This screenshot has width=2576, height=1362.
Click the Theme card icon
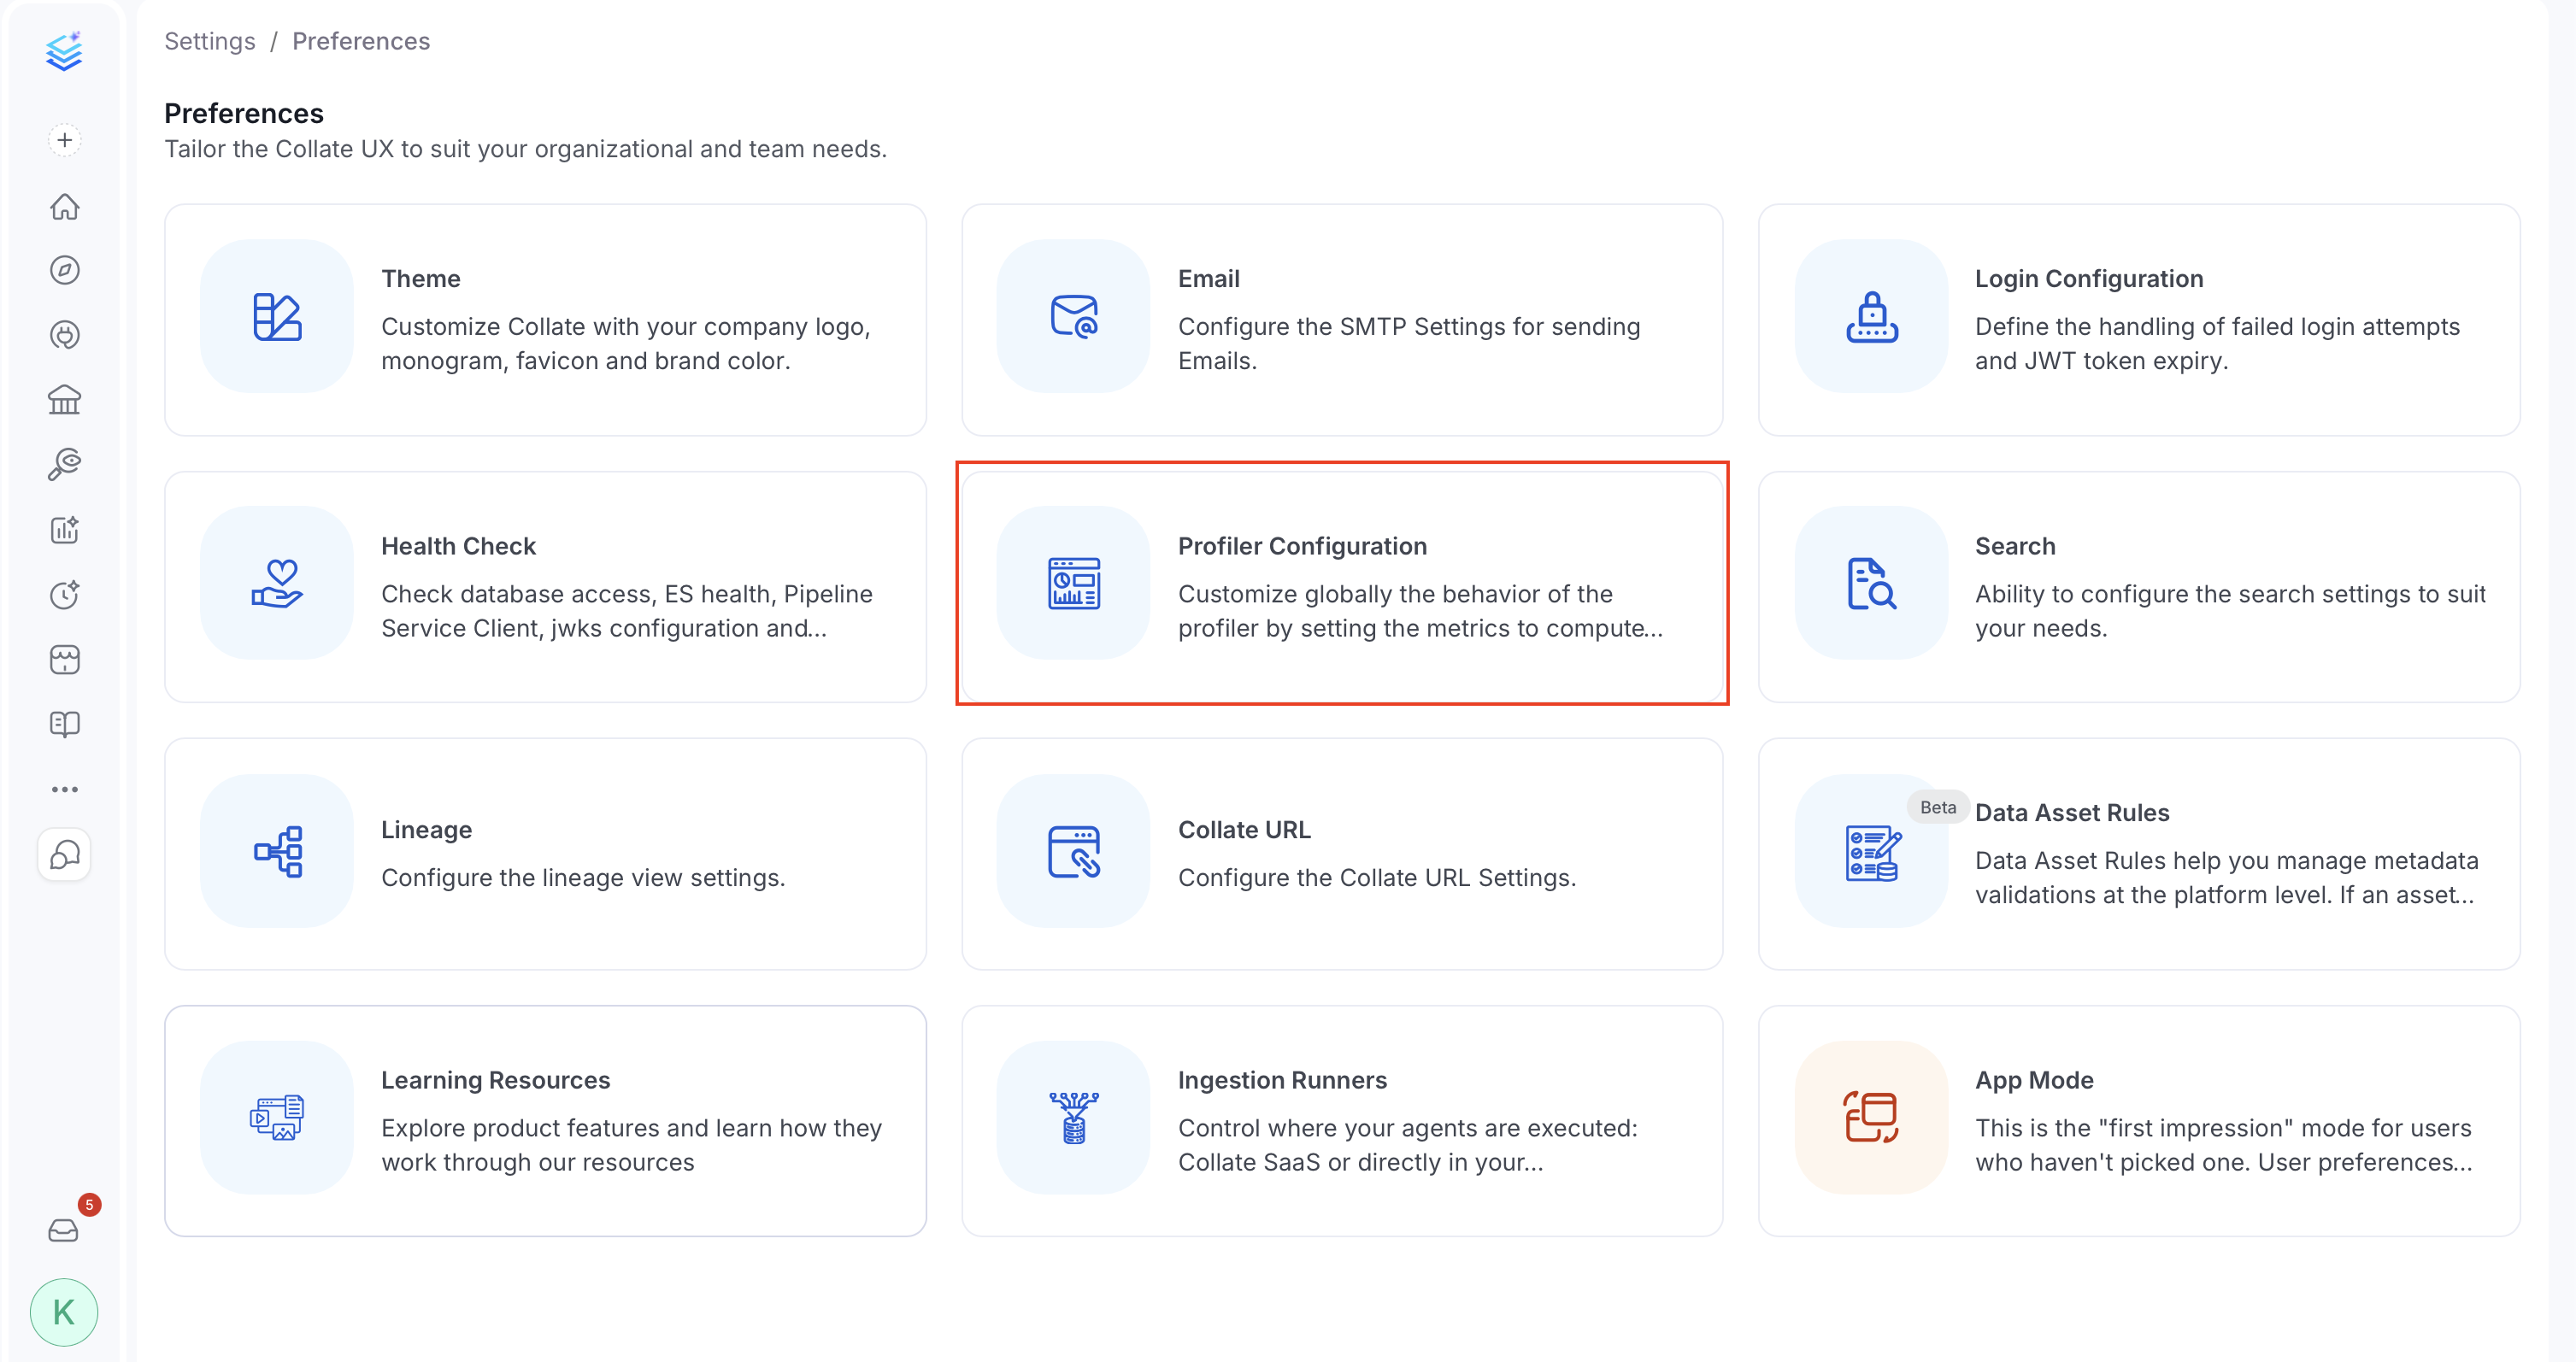coord(277,316)
